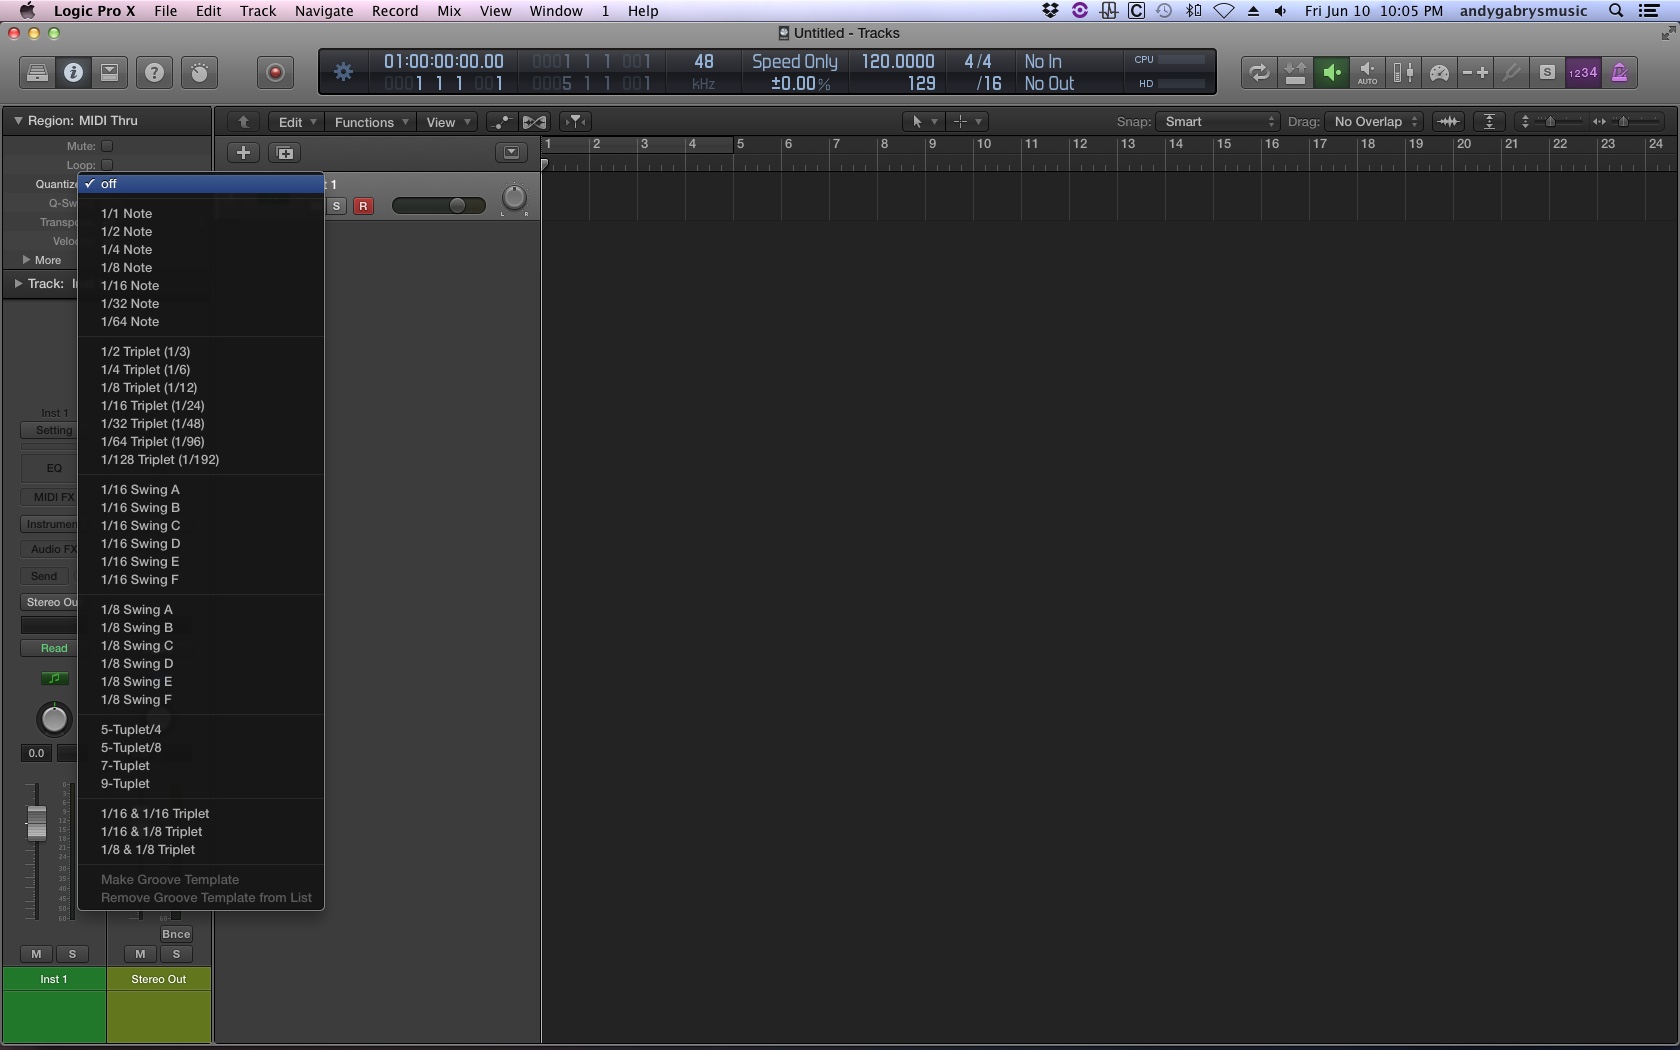Open the Mix menu in menu bar
This screenshot has width=1680, height=1050.
[449, 11]
